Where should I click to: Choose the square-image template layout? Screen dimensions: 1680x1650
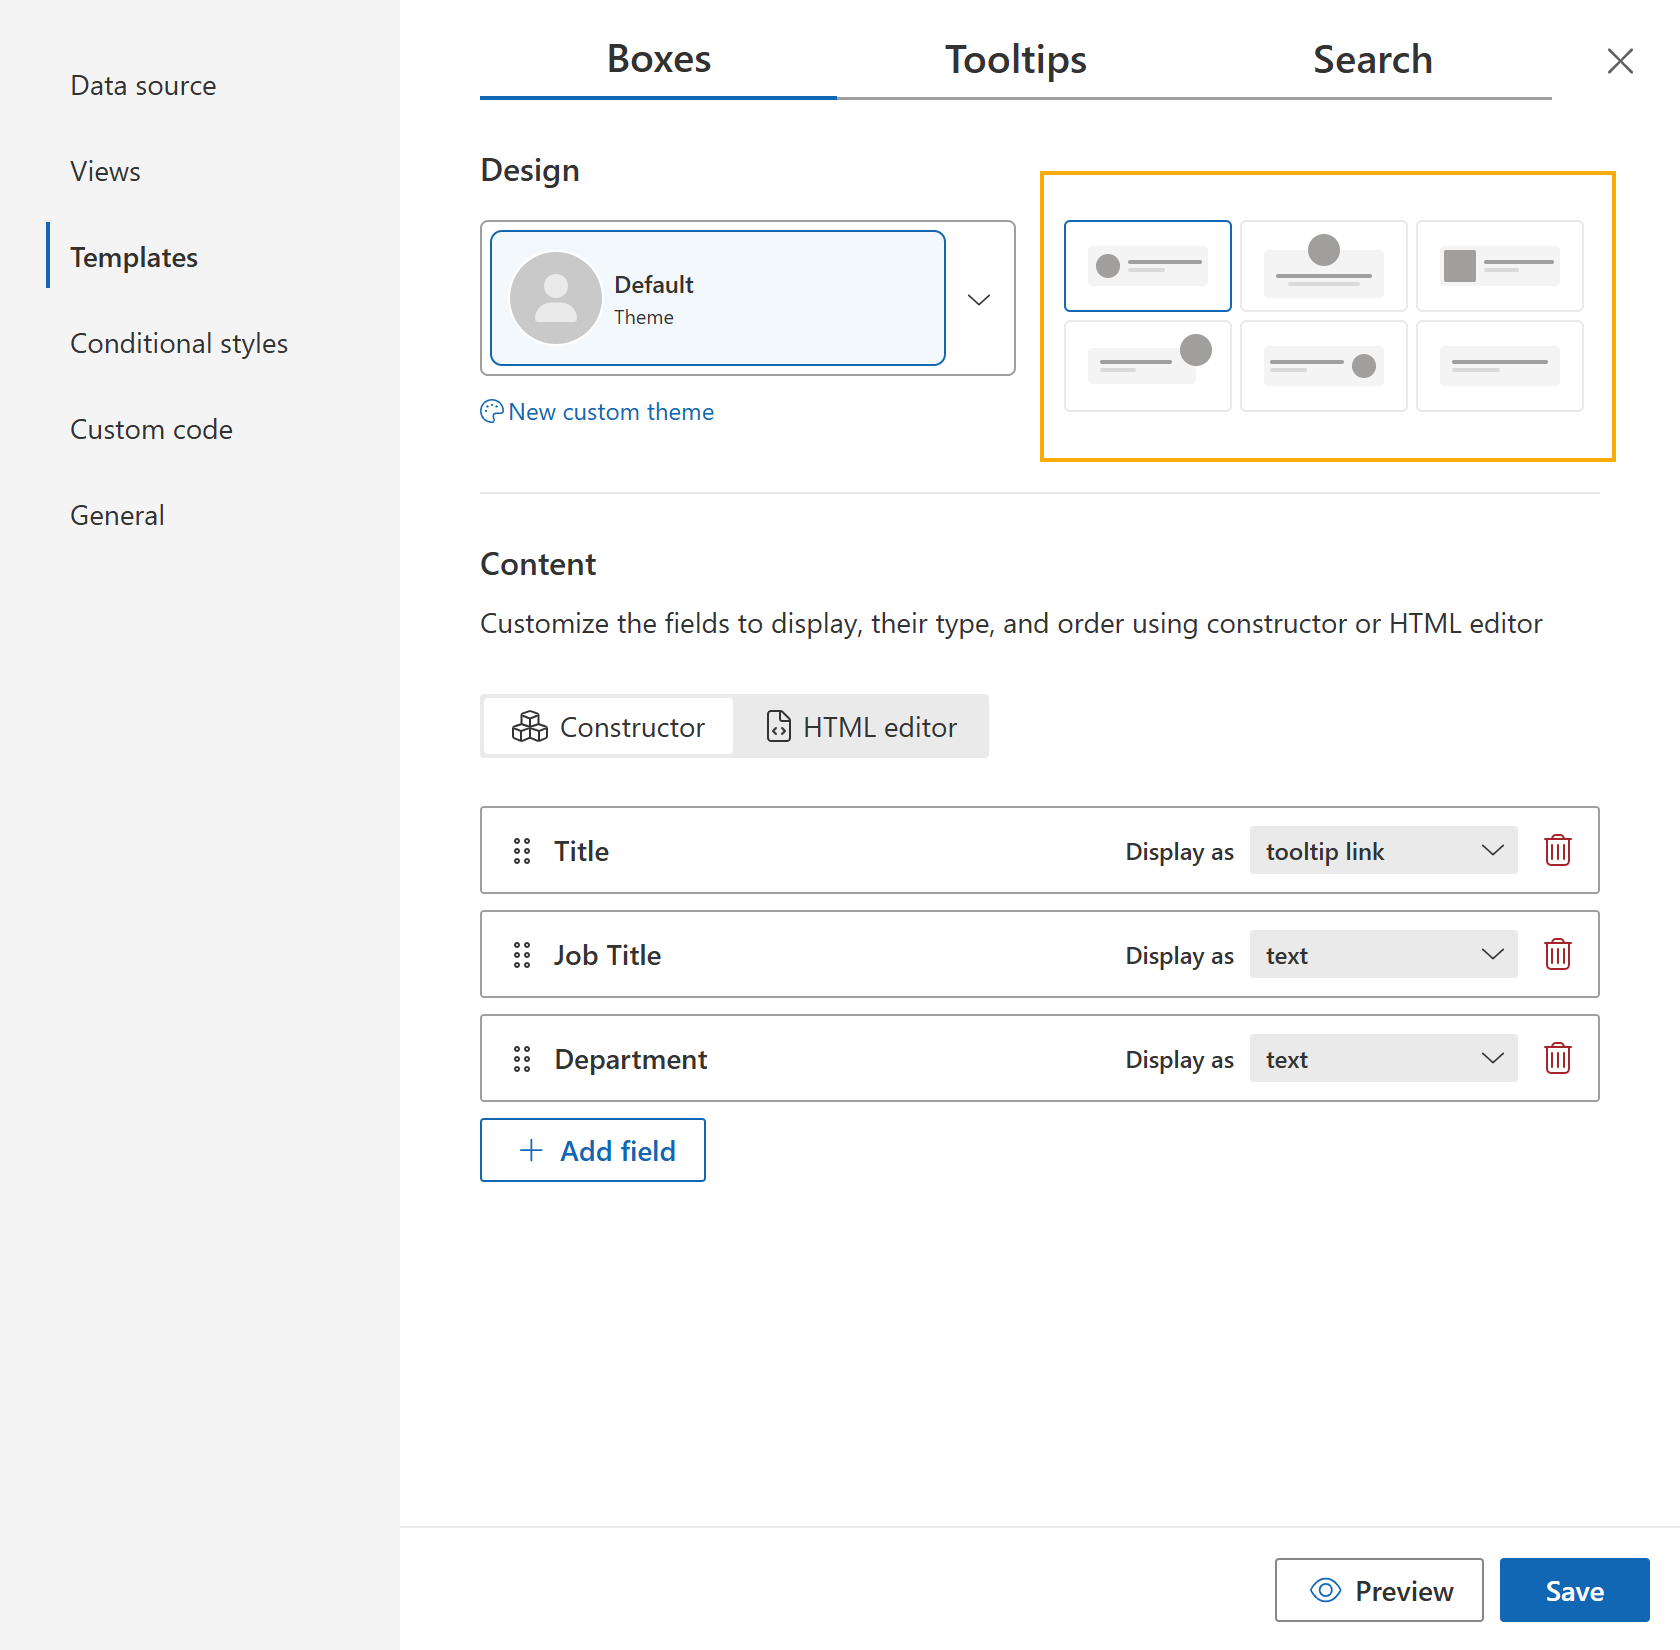click(x=1499, y=266)
